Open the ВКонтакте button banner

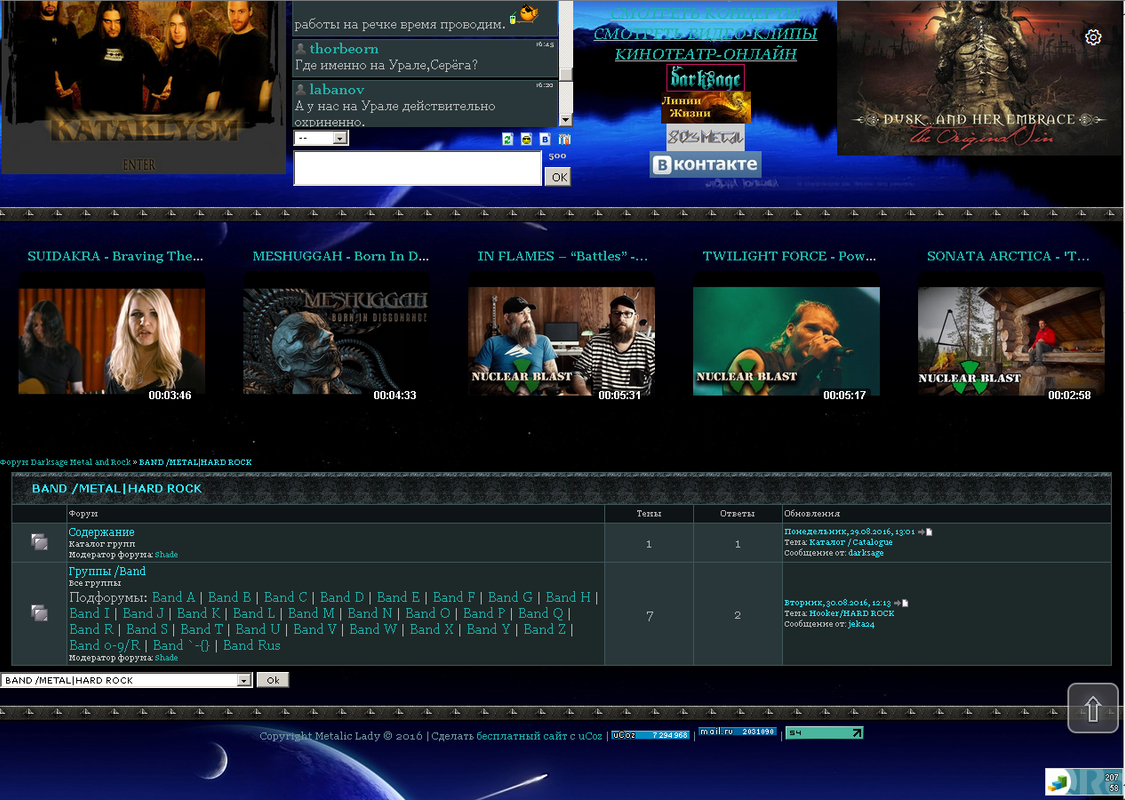[x=706, y=164]
